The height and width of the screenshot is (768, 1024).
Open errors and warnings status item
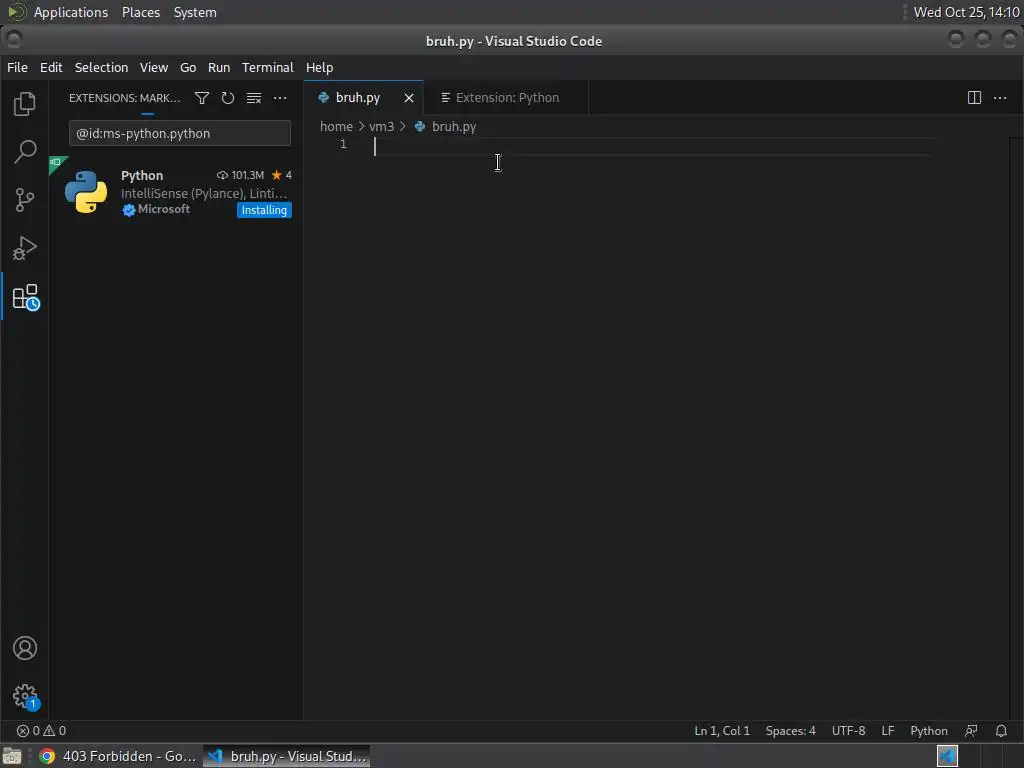[41, 731]
